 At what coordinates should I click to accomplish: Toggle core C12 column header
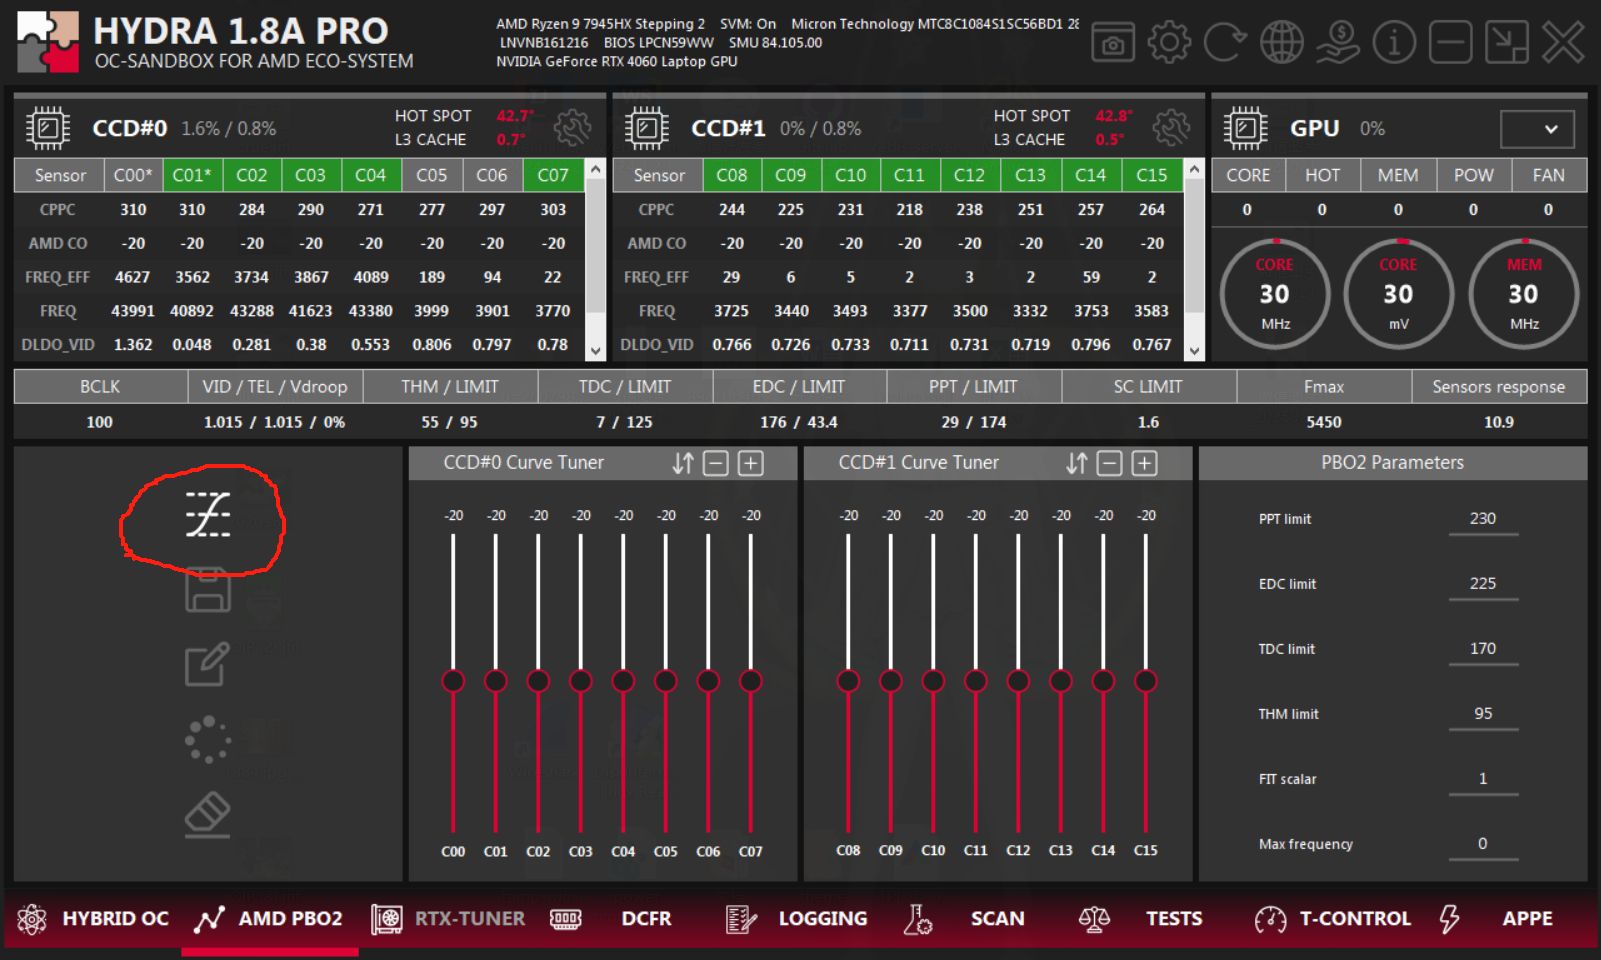969,175
